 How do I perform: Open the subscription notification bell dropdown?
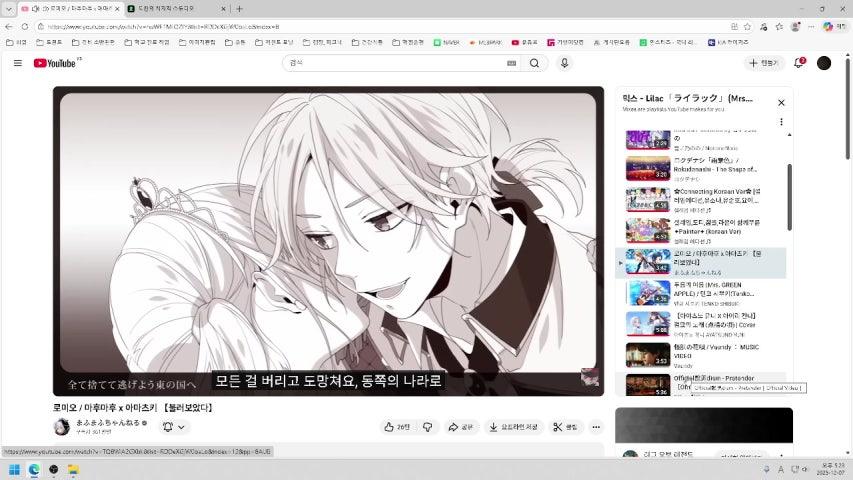click(x=173, y=427)
